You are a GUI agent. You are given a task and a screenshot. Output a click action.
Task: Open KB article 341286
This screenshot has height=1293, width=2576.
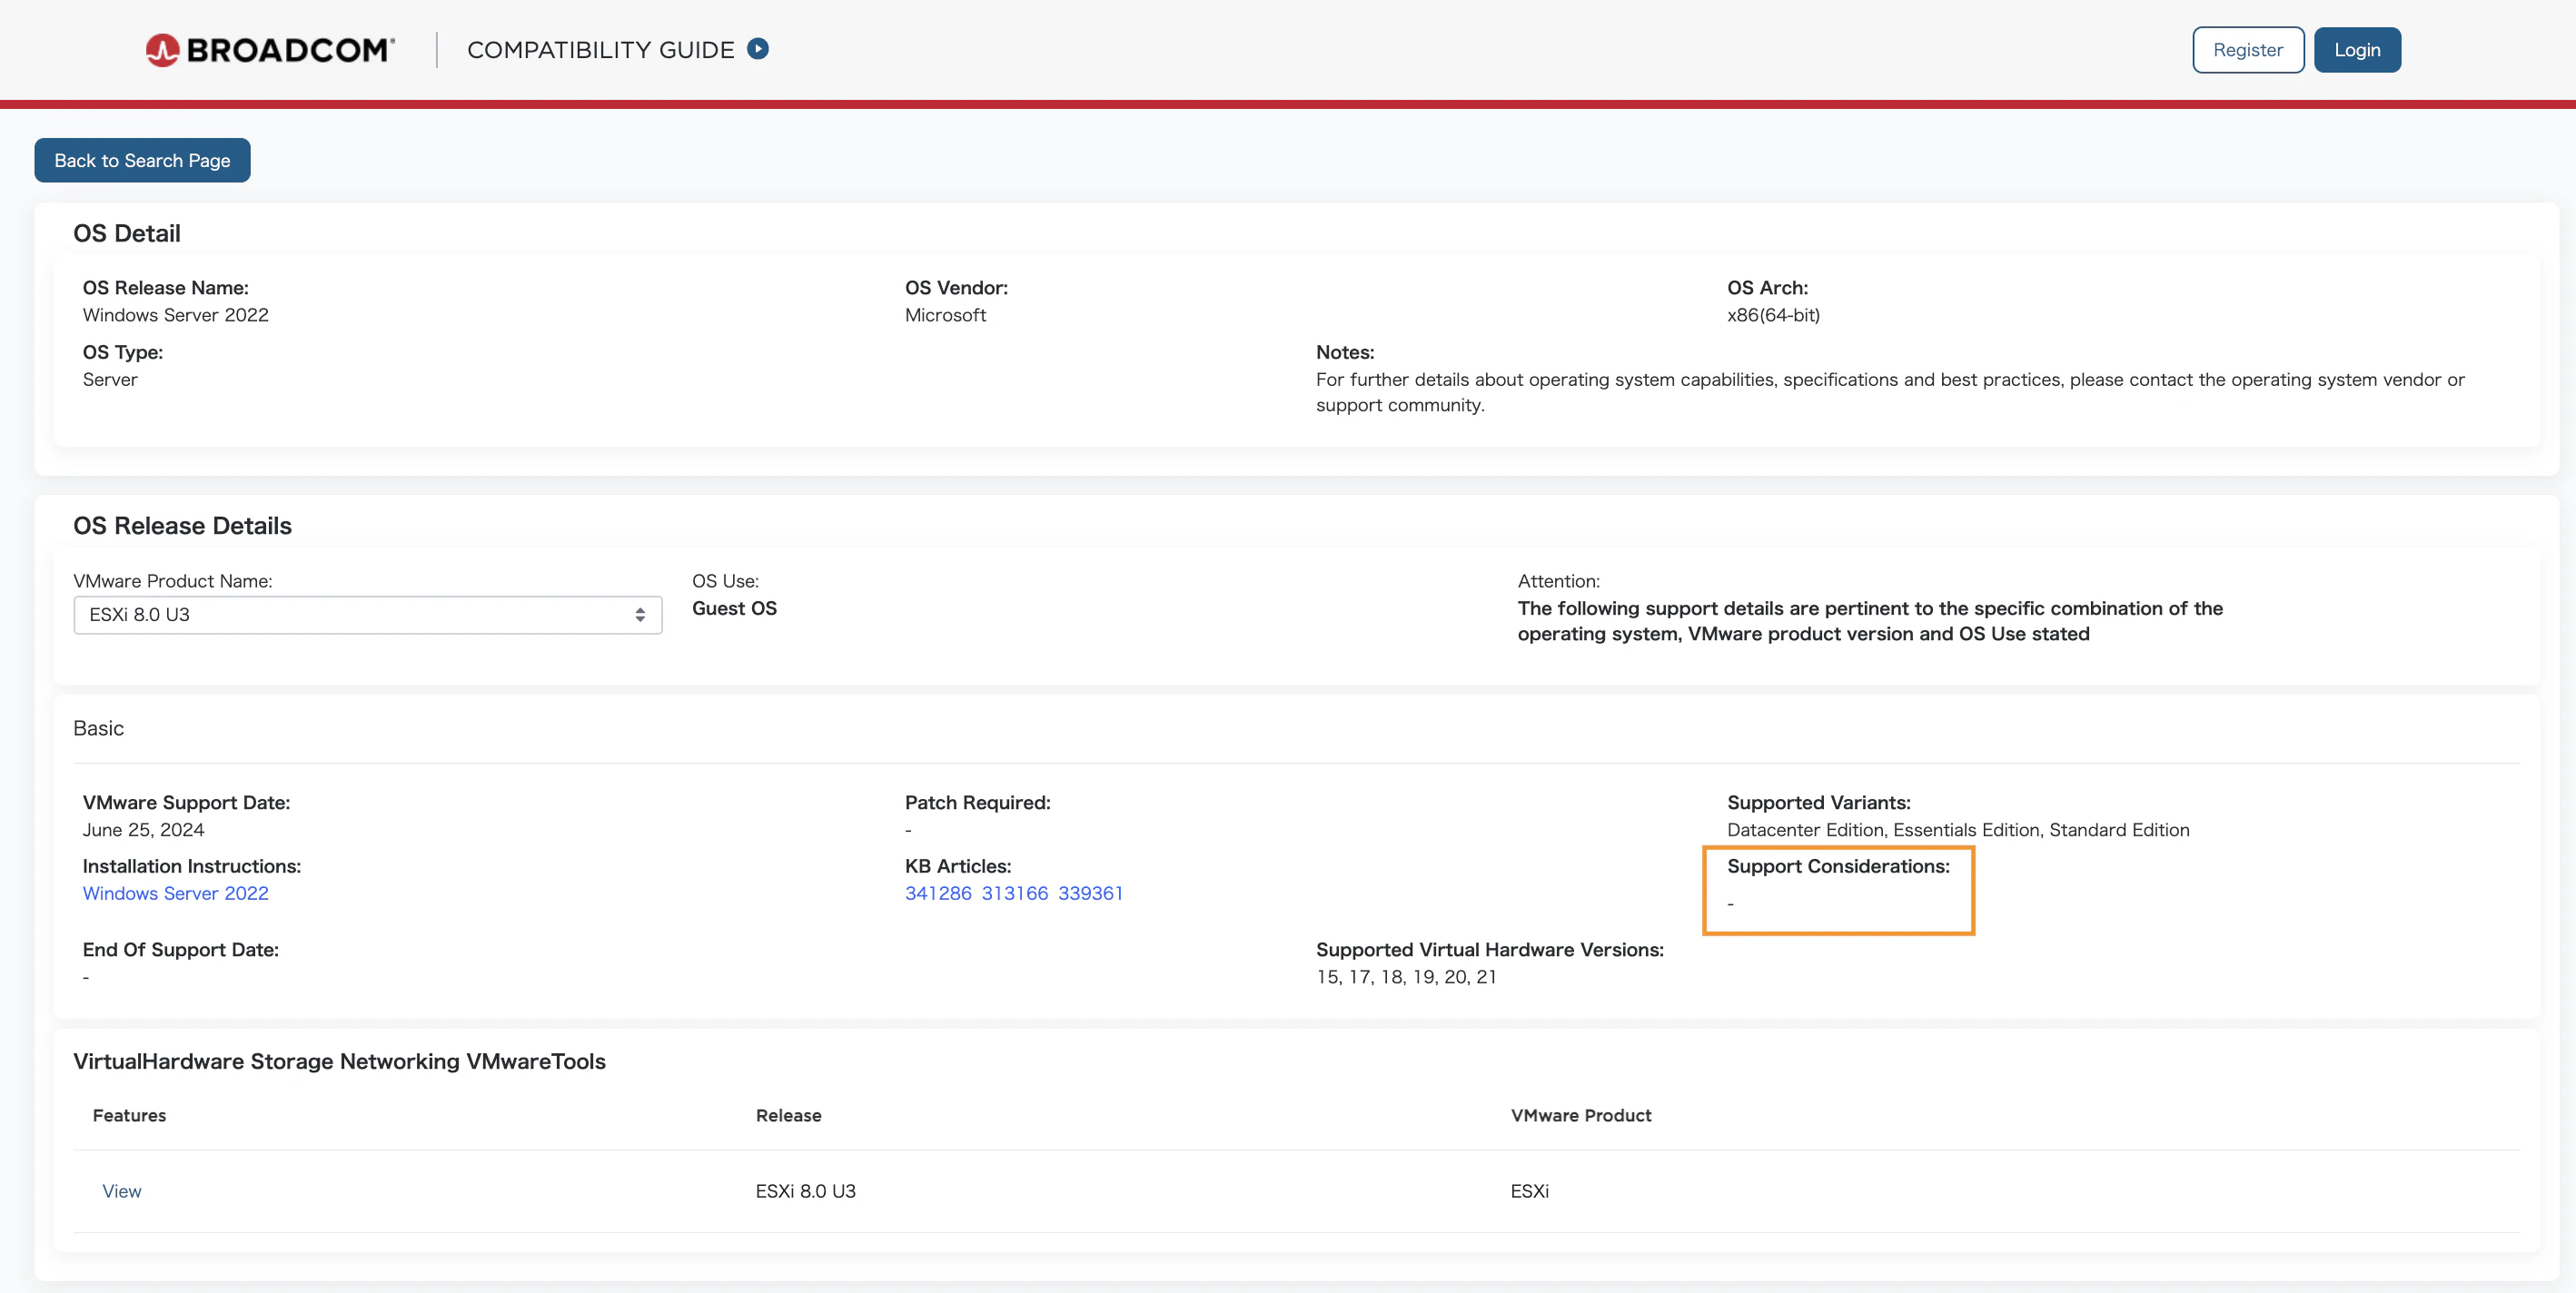click(938, 893)
